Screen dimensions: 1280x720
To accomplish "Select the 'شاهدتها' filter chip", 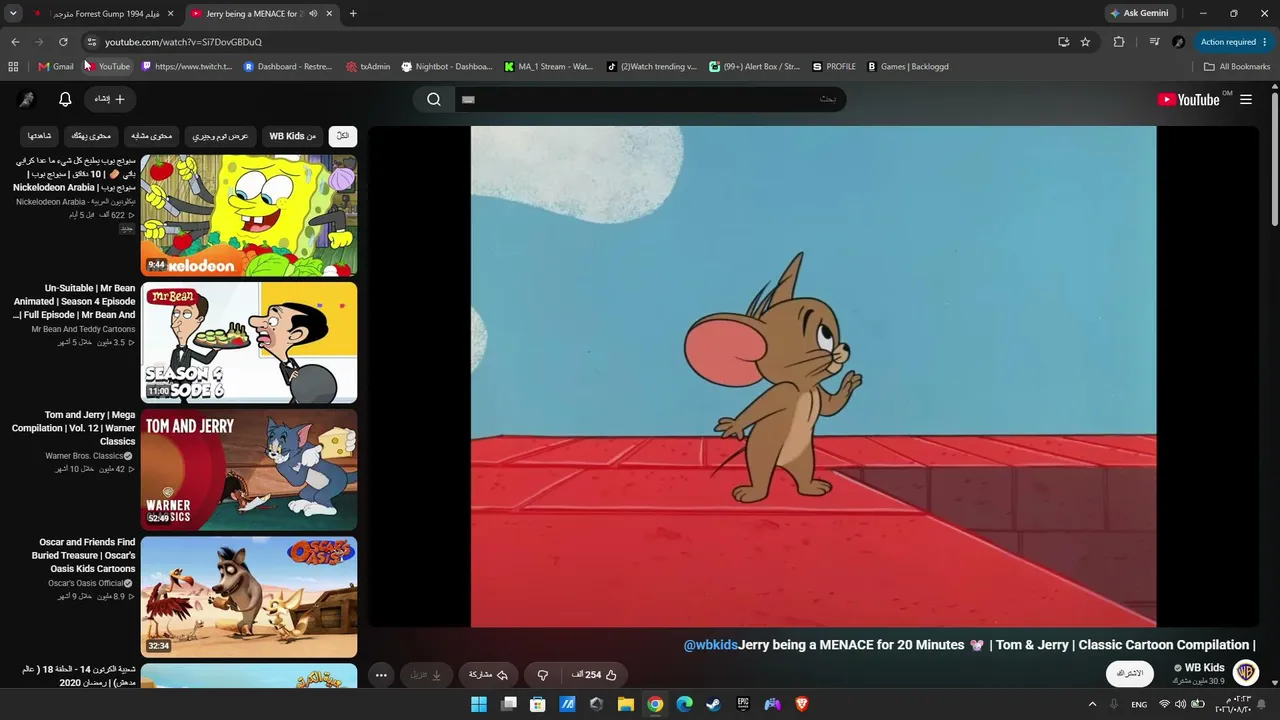I will [x=40, y=136].
